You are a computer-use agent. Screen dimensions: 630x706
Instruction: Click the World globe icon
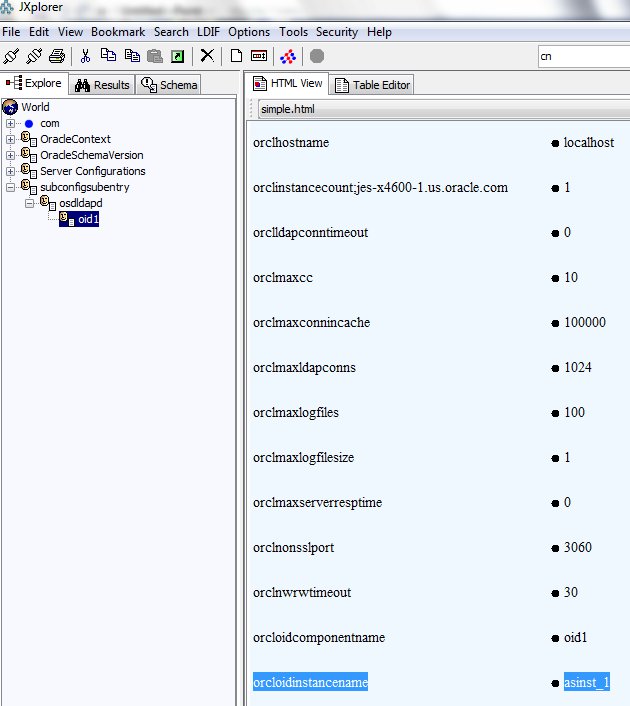coord(10,107)
